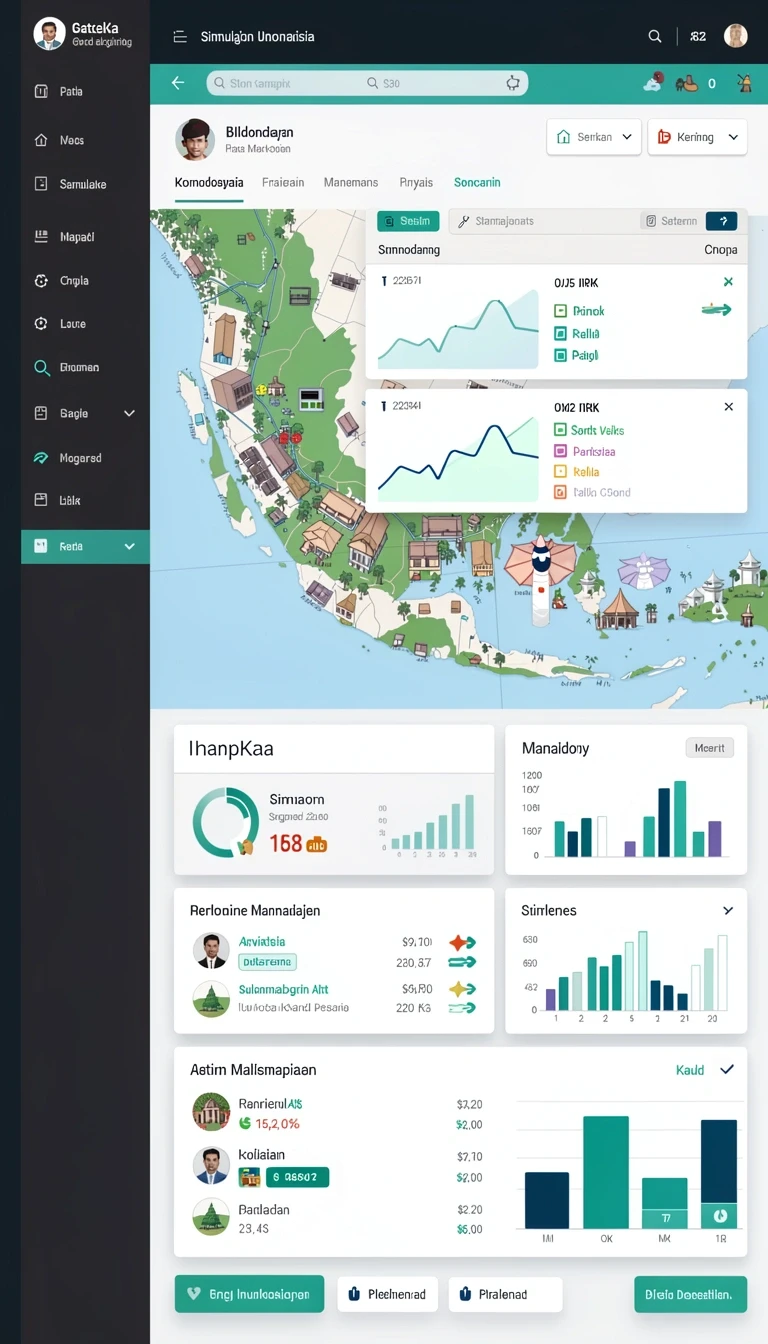Expand the Reda sidebar item
The width and height of the screenshot is (768, 1344).
pos(129,547)
